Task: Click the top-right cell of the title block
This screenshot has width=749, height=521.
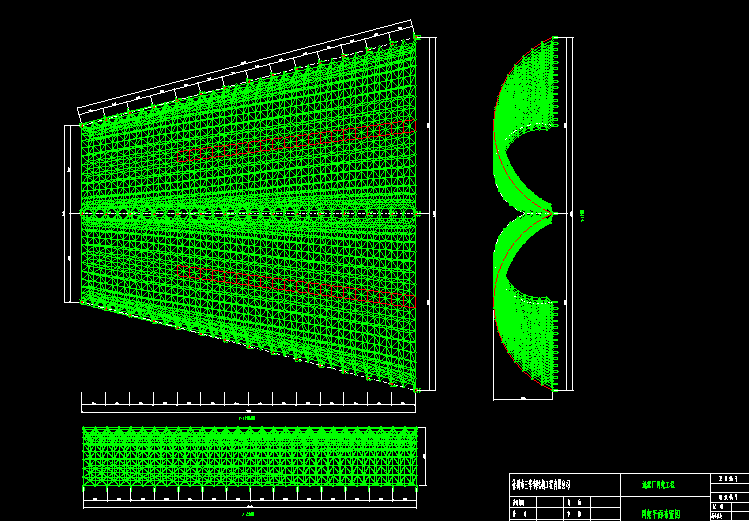Action: click(728, 479)
